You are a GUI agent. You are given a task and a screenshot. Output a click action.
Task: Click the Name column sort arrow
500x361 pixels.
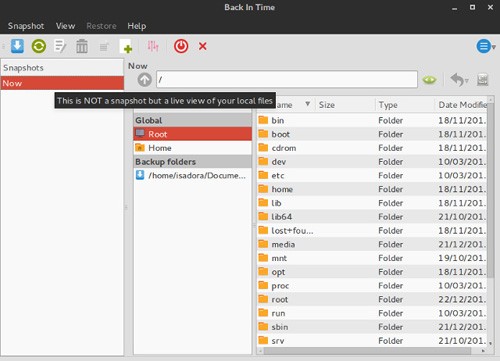(308, 104)
